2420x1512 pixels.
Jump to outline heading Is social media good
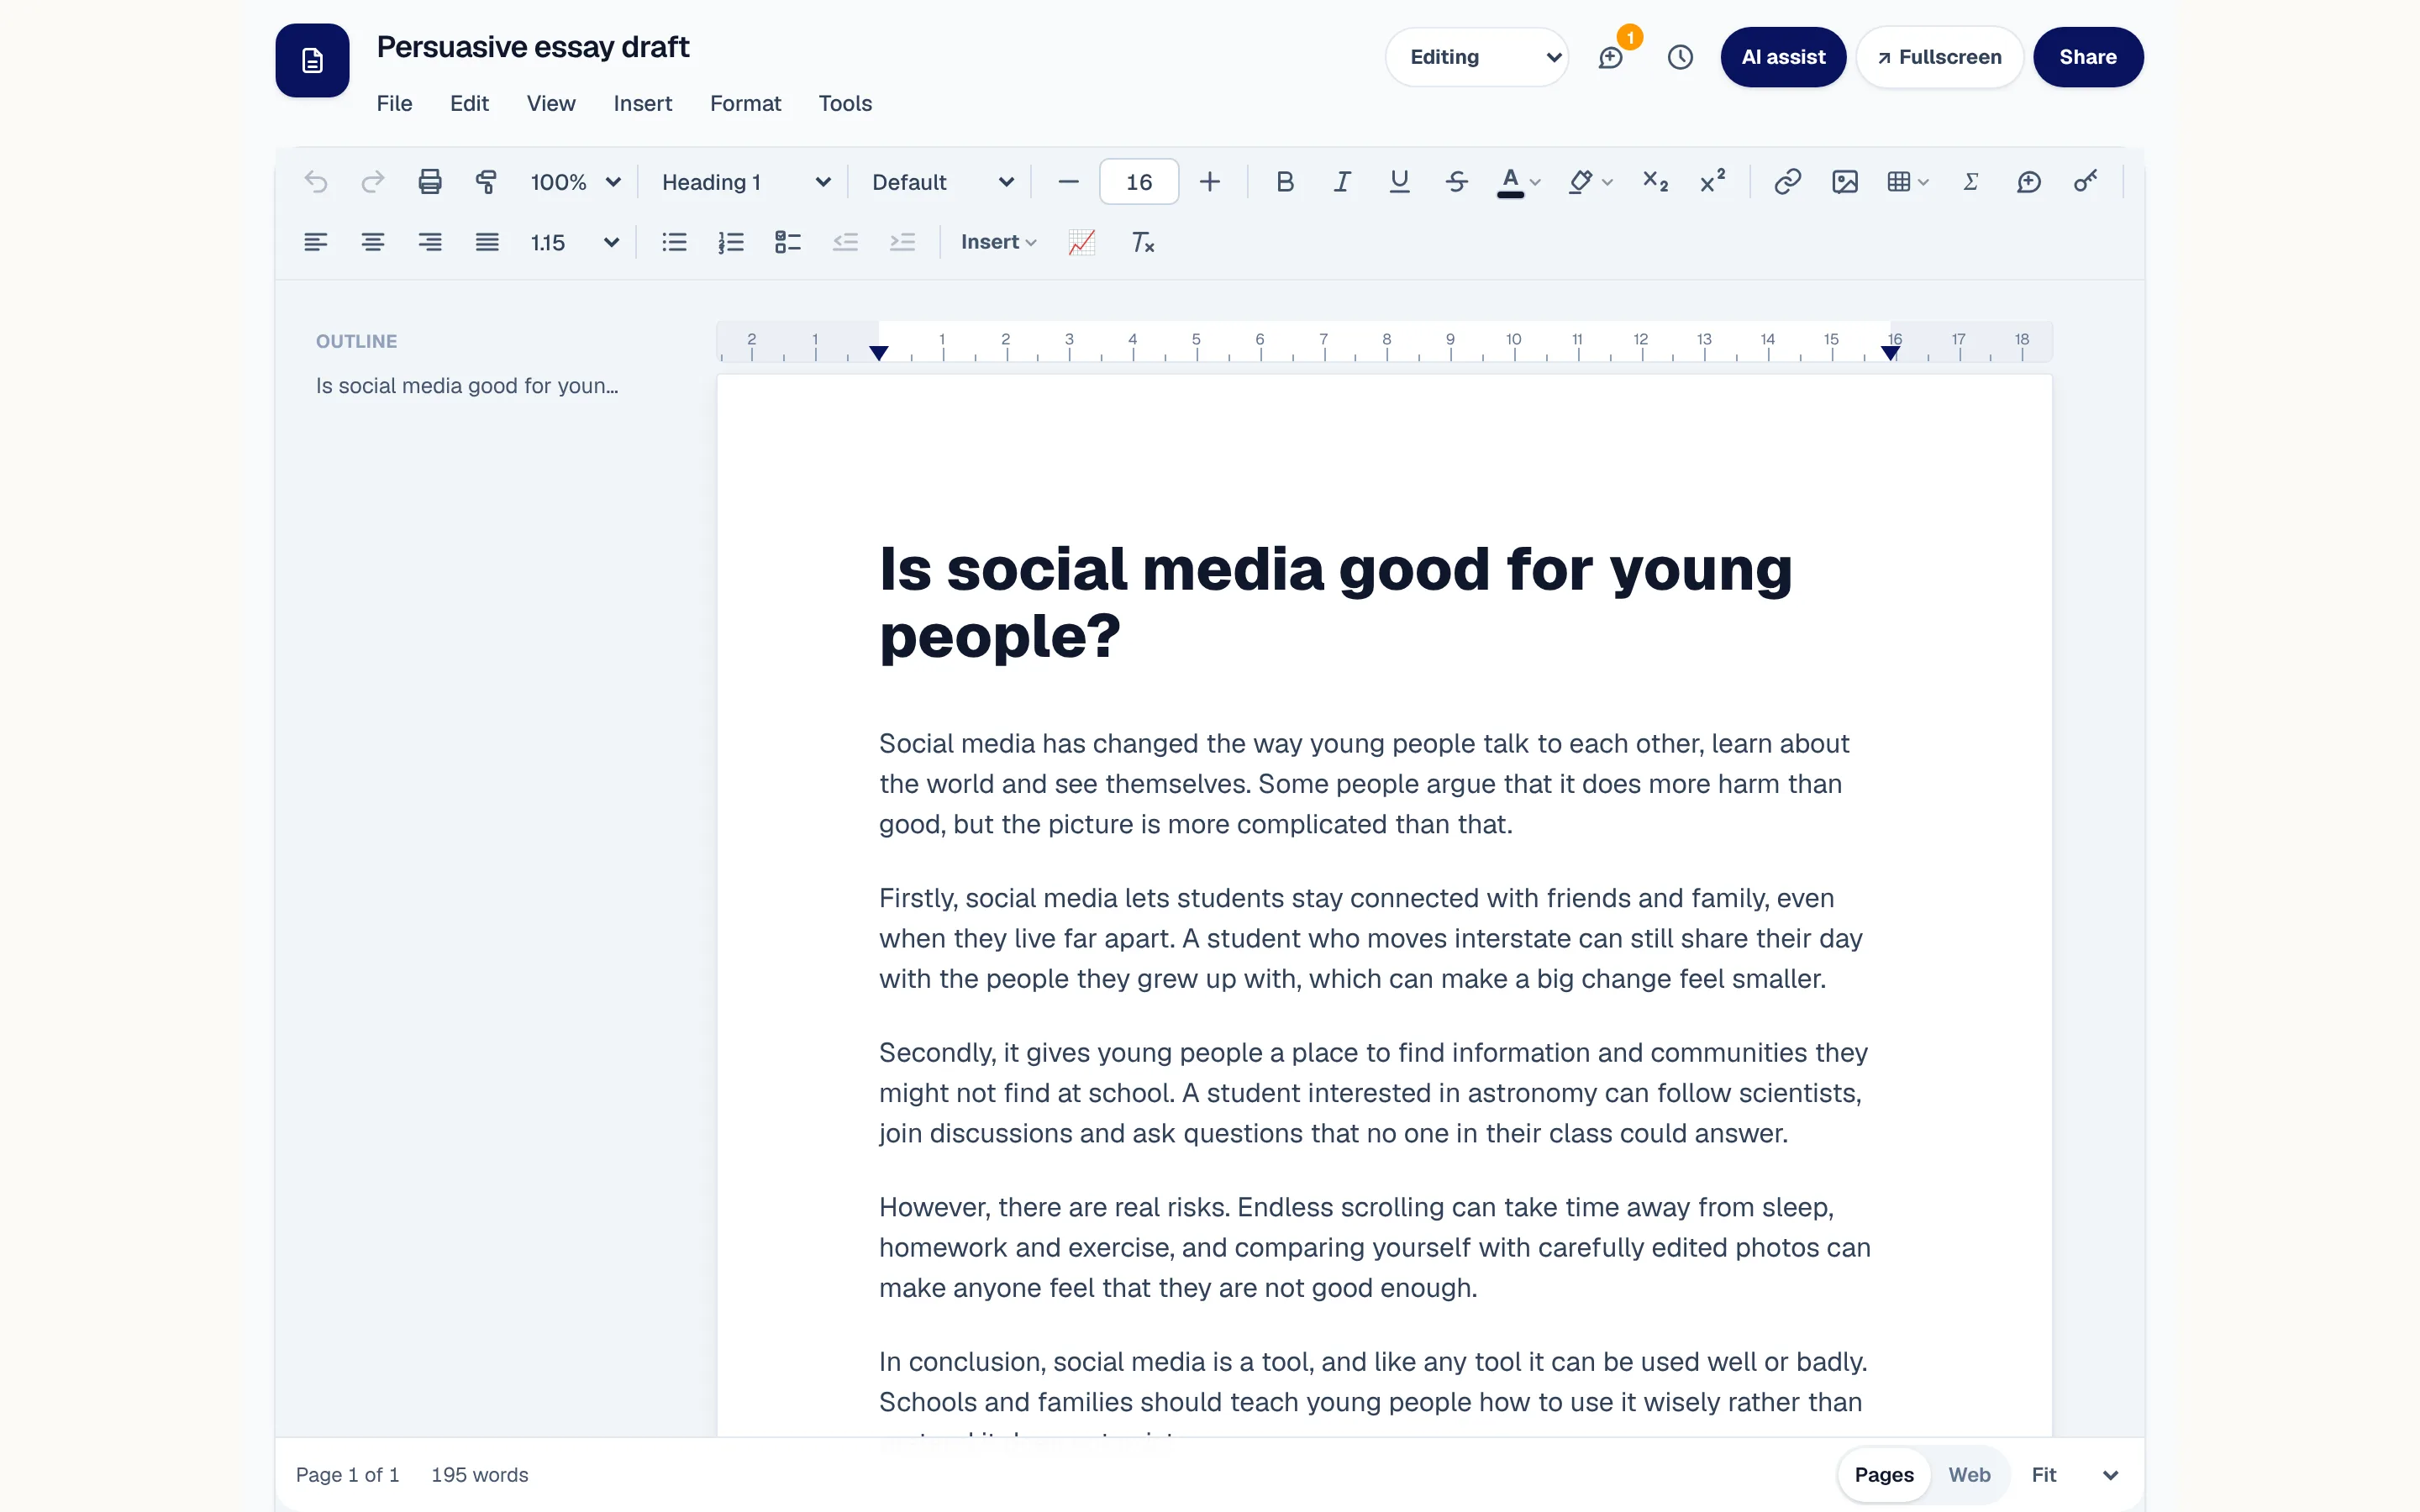[467, 386]
